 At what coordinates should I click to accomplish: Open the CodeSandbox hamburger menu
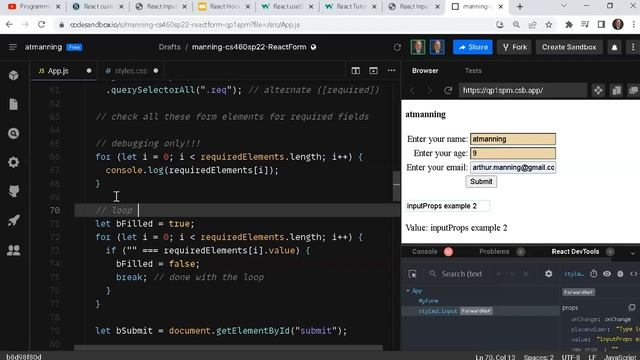[x=13, y=47]
